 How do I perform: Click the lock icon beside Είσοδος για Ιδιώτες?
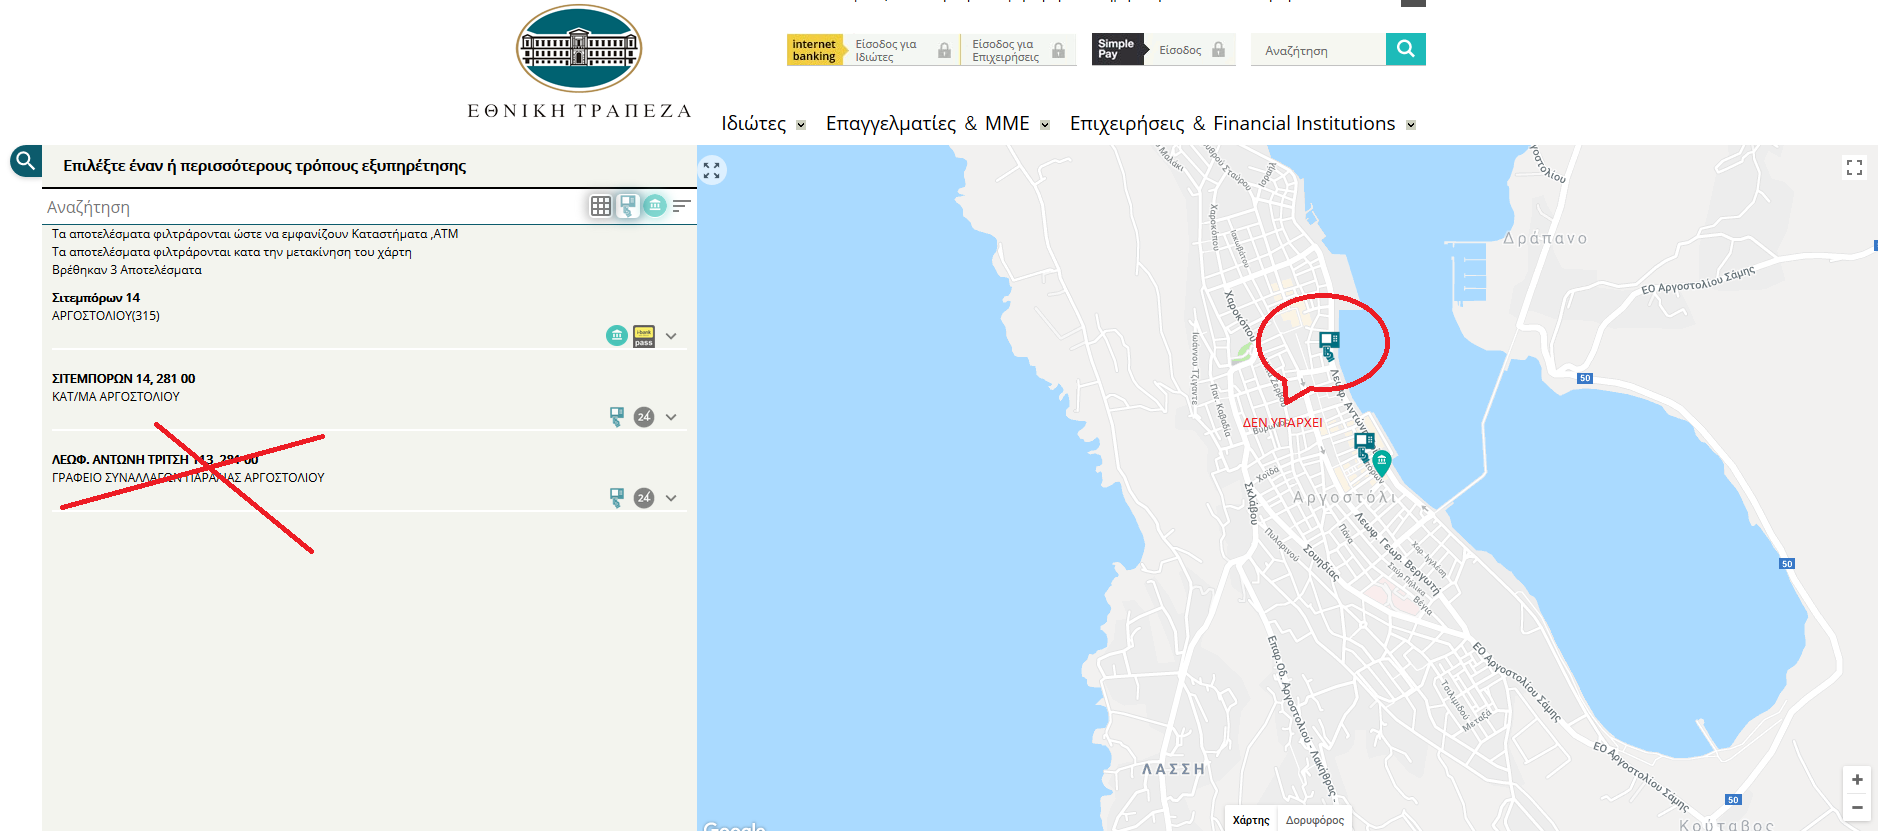944,50
